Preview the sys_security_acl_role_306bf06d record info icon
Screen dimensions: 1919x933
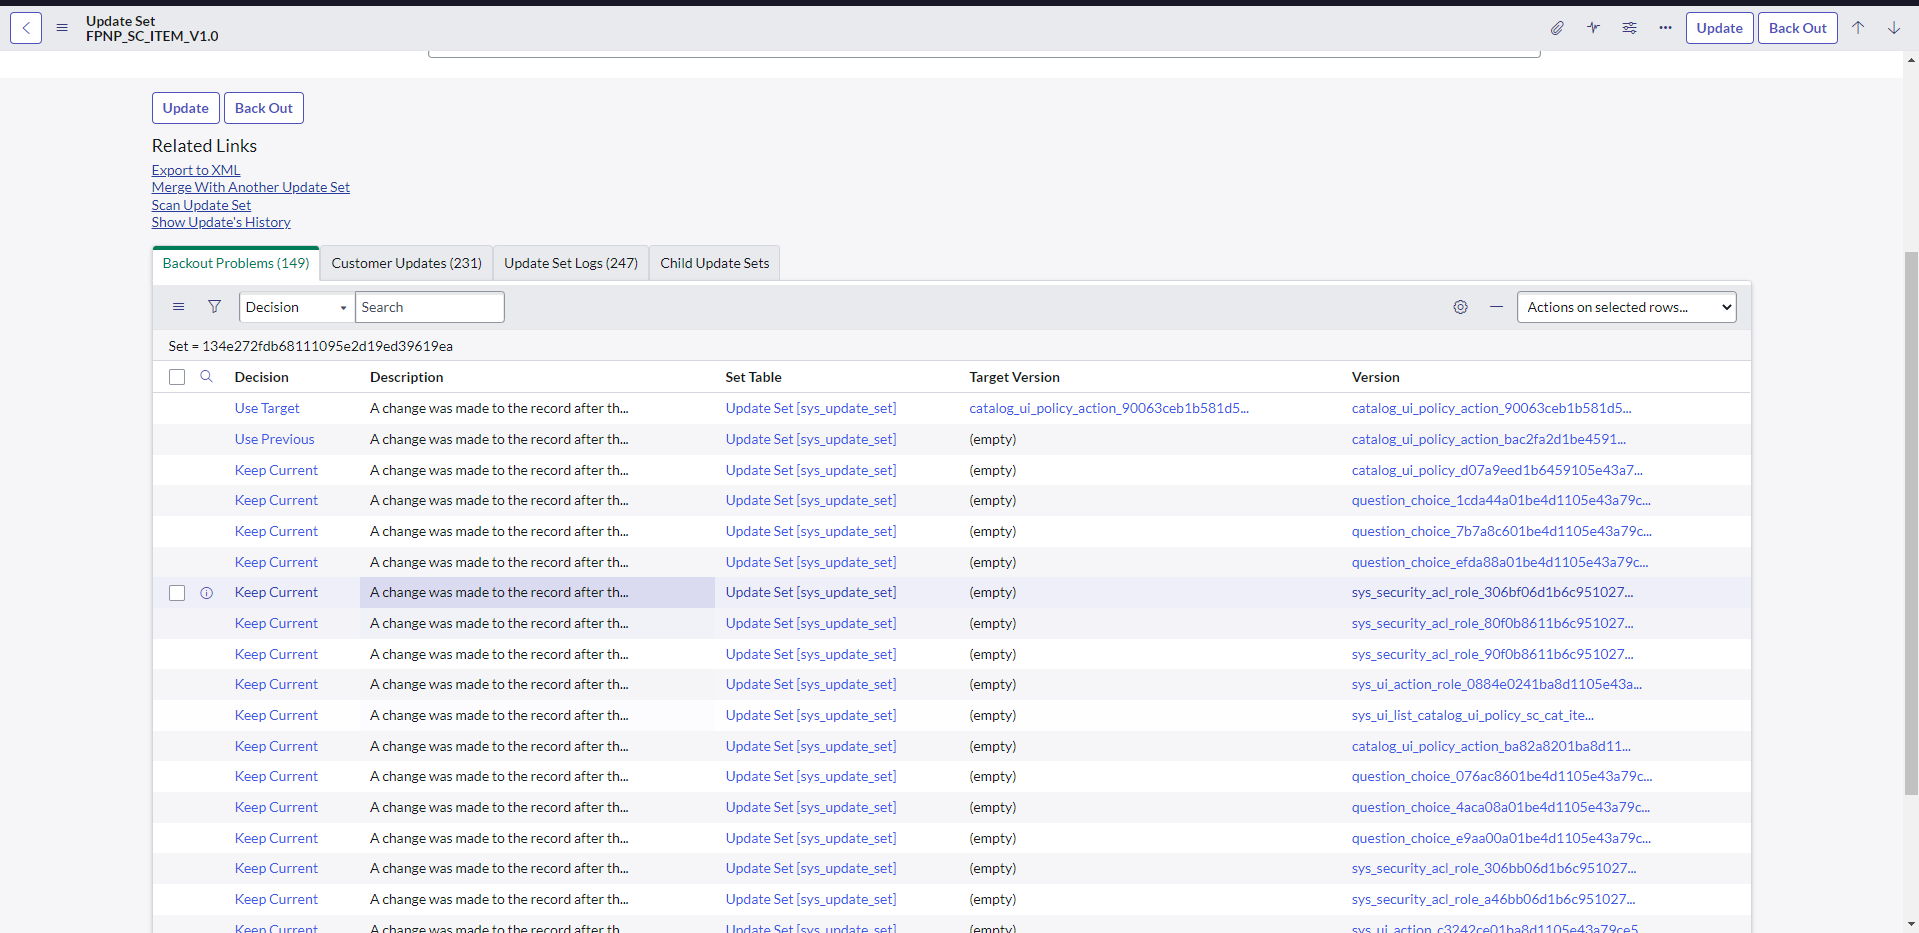coord(206,593)
